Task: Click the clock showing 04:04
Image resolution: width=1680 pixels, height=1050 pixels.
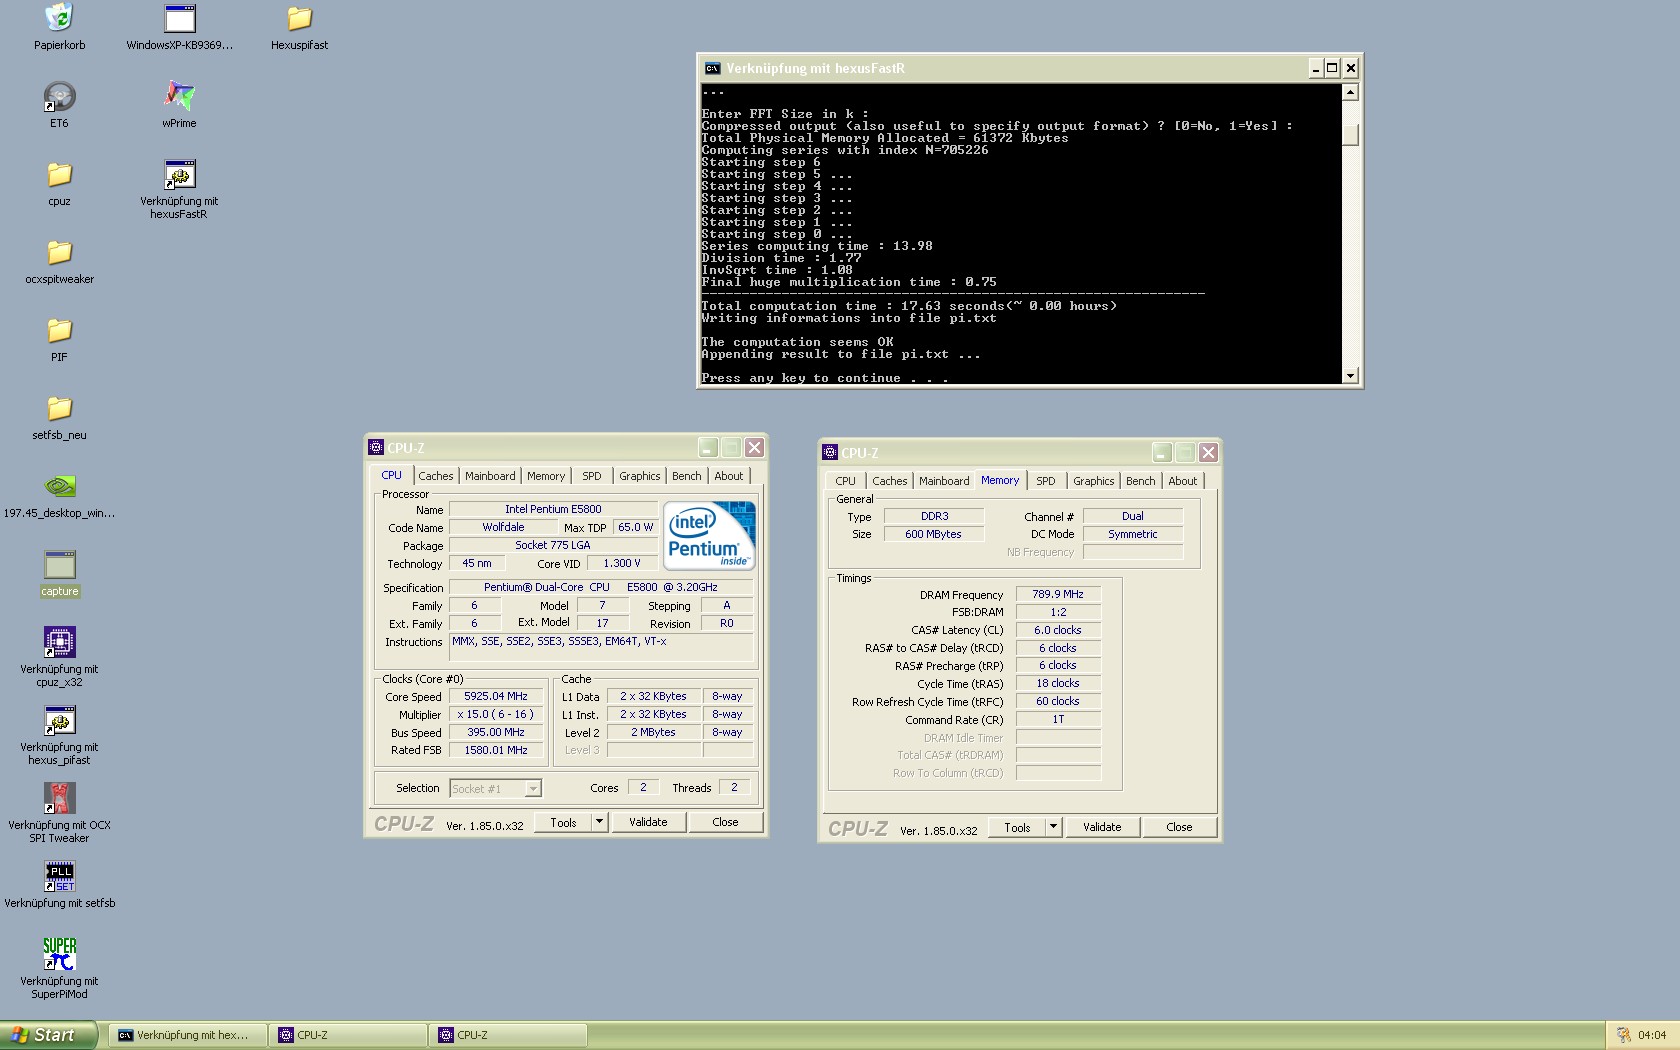Action: pyautogui.click(x=1652, y=1035)
